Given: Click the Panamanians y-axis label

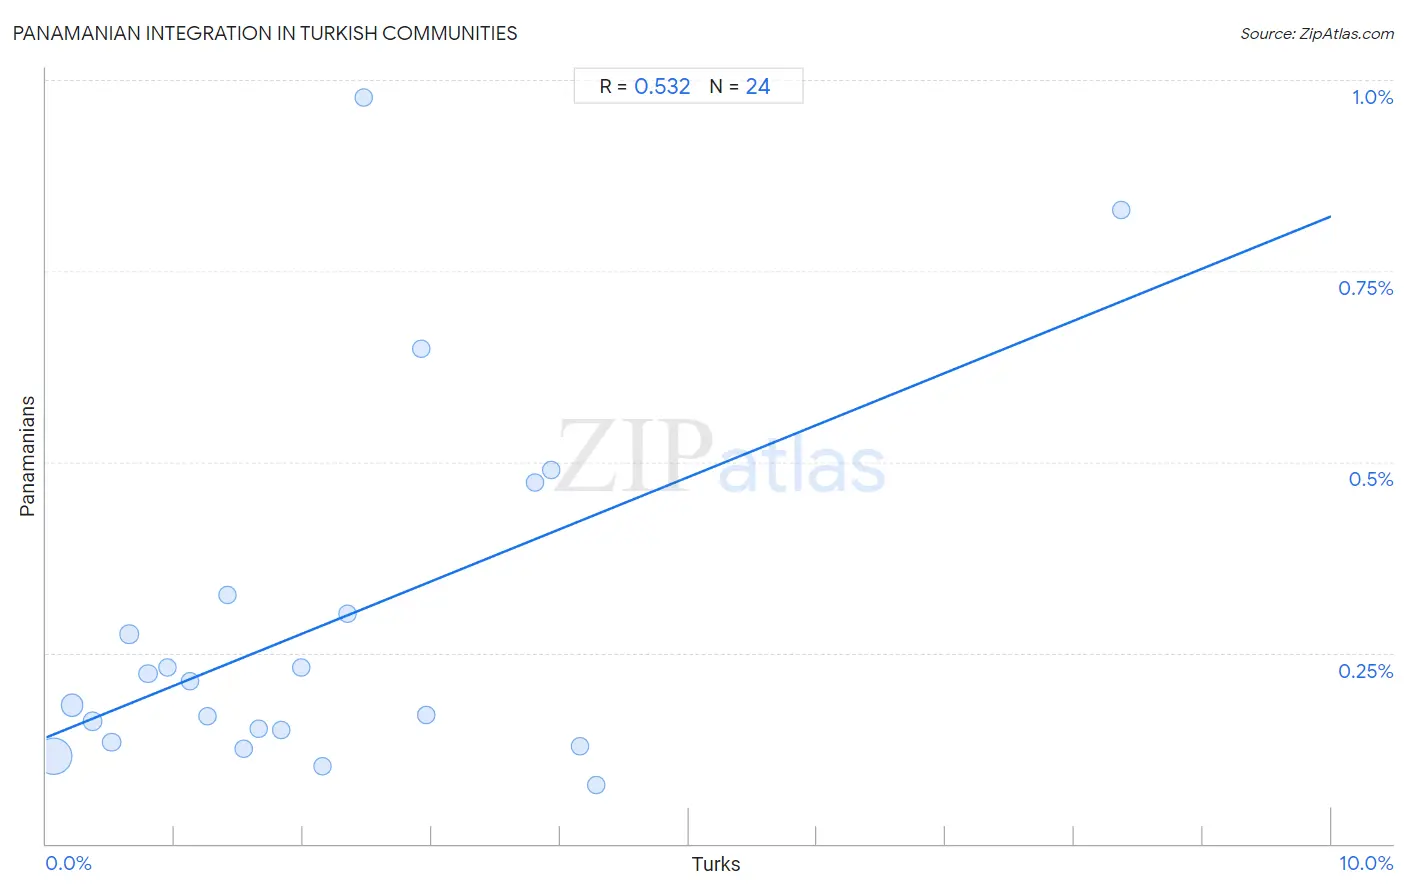Looking at the screenshot, I should point(27,456).
